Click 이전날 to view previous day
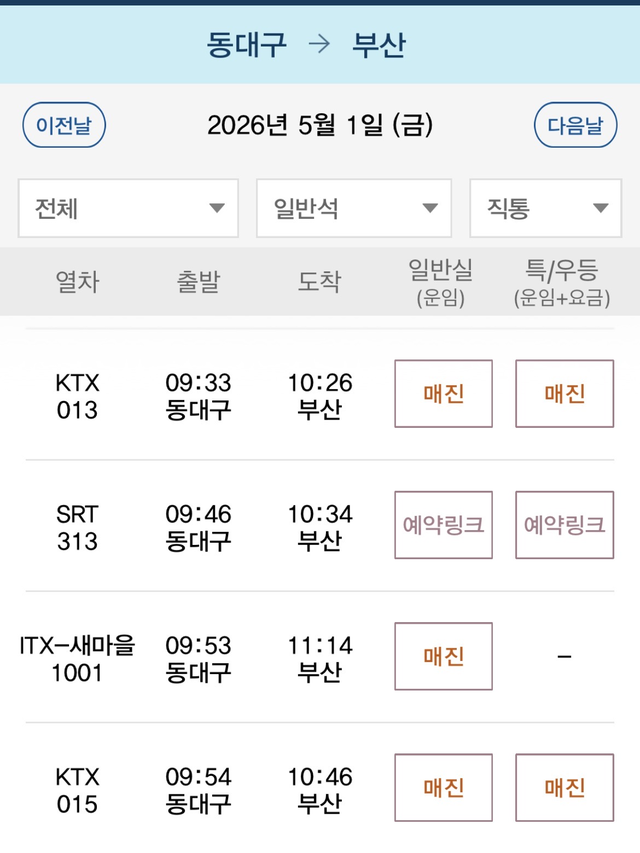 [x=63, y=125]
